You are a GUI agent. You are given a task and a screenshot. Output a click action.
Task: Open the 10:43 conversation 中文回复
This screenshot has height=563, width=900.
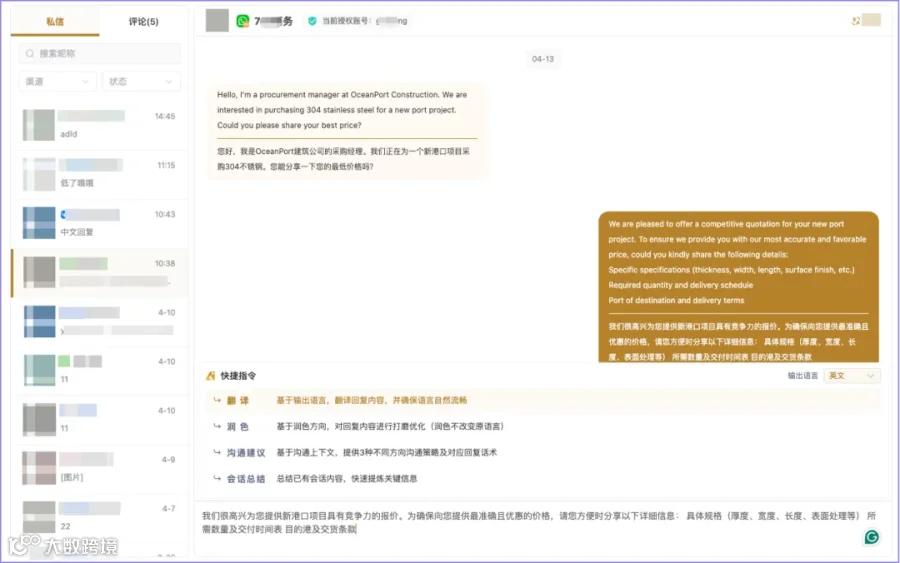pos(100,223)
